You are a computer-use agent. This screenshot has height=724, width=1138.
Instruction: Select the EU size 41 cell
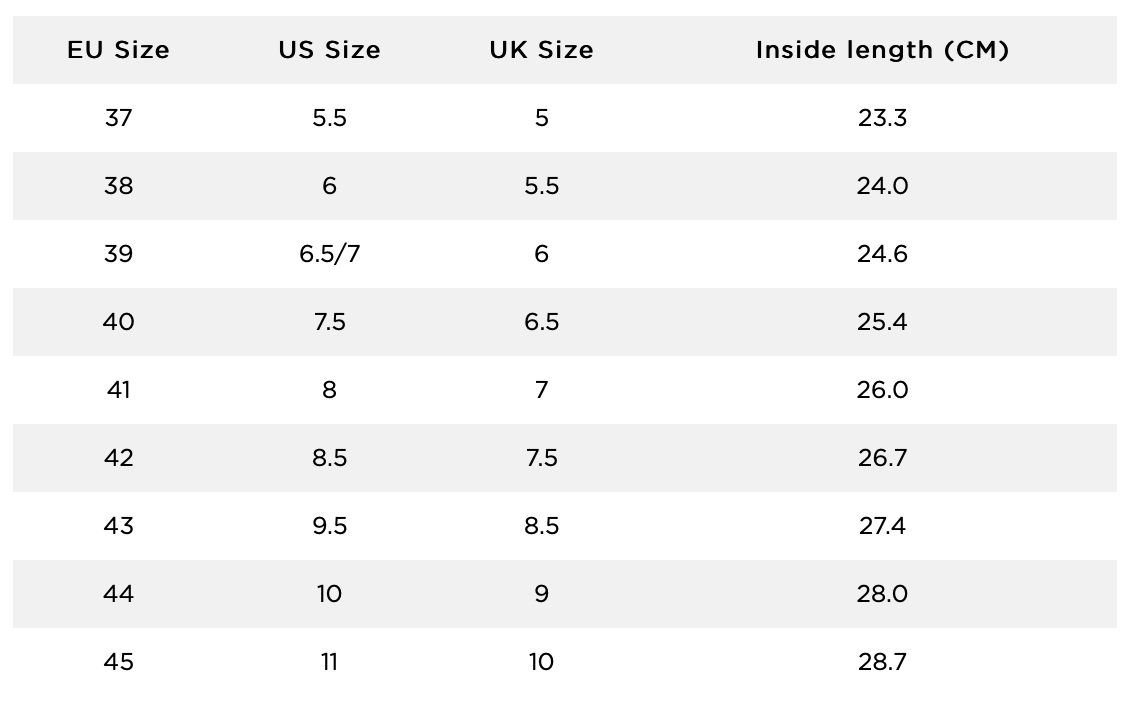tap(118, 390)
